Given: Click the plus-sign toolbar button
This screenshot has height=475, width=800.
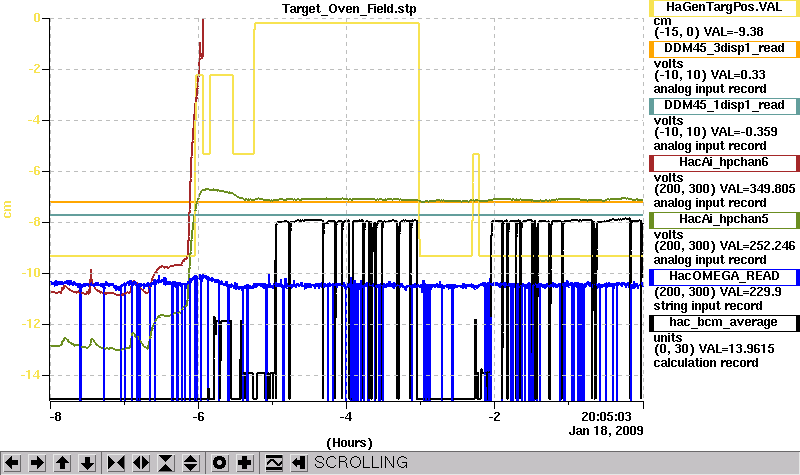Looking at the screenshot, I should pyautogui.click(x=244, y=463).
